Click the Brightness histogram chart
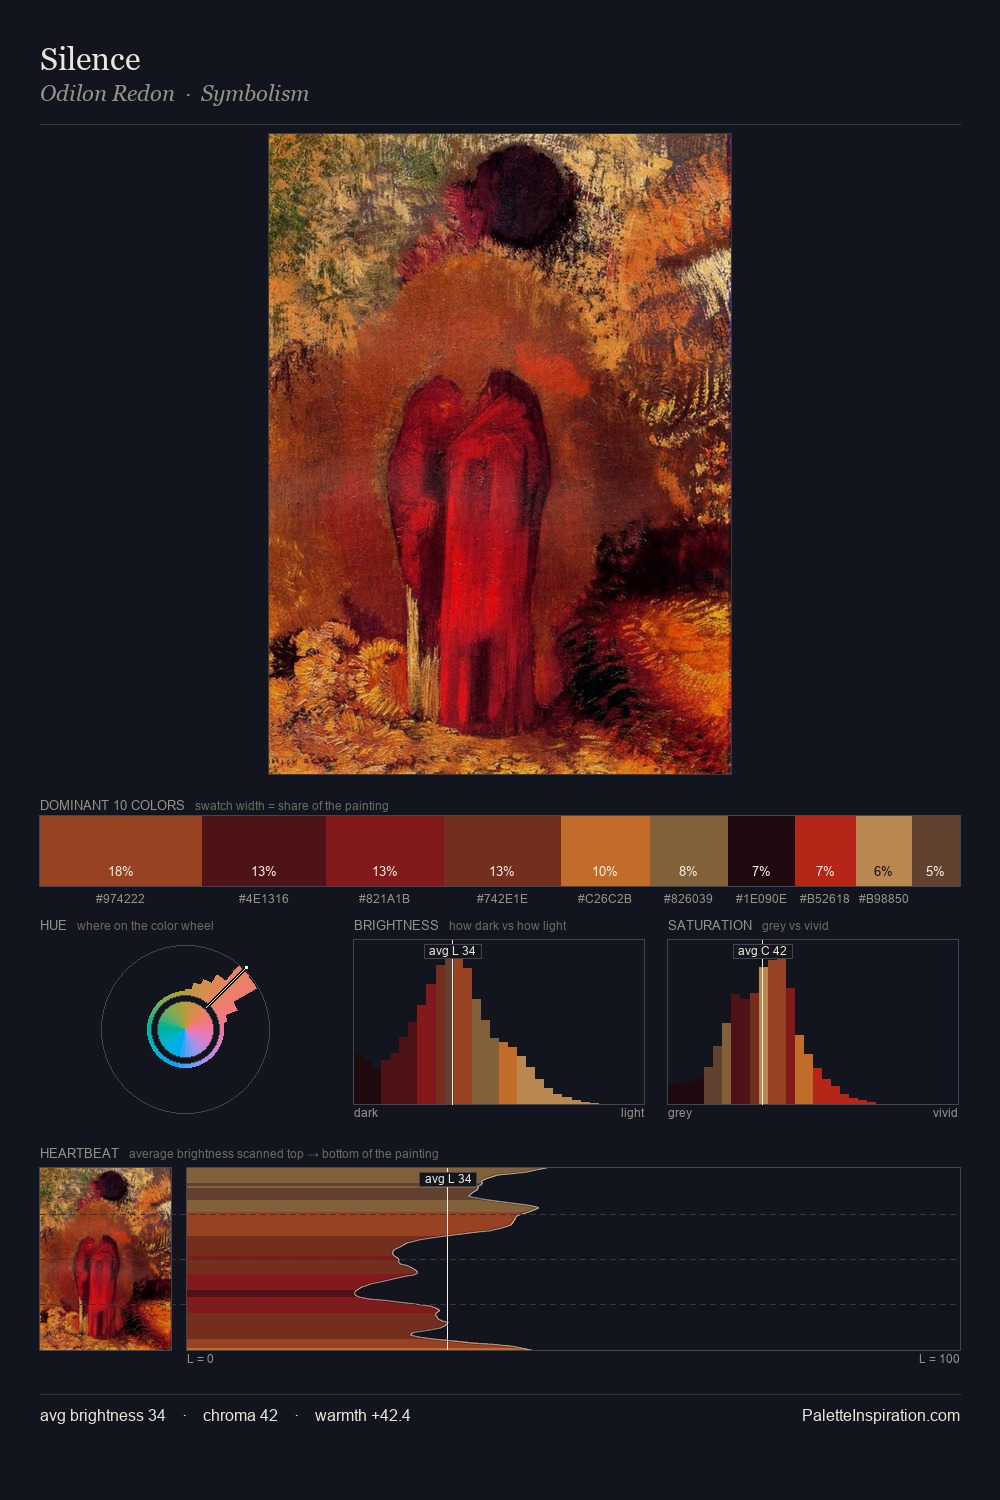 click(x=499, y=1022)
